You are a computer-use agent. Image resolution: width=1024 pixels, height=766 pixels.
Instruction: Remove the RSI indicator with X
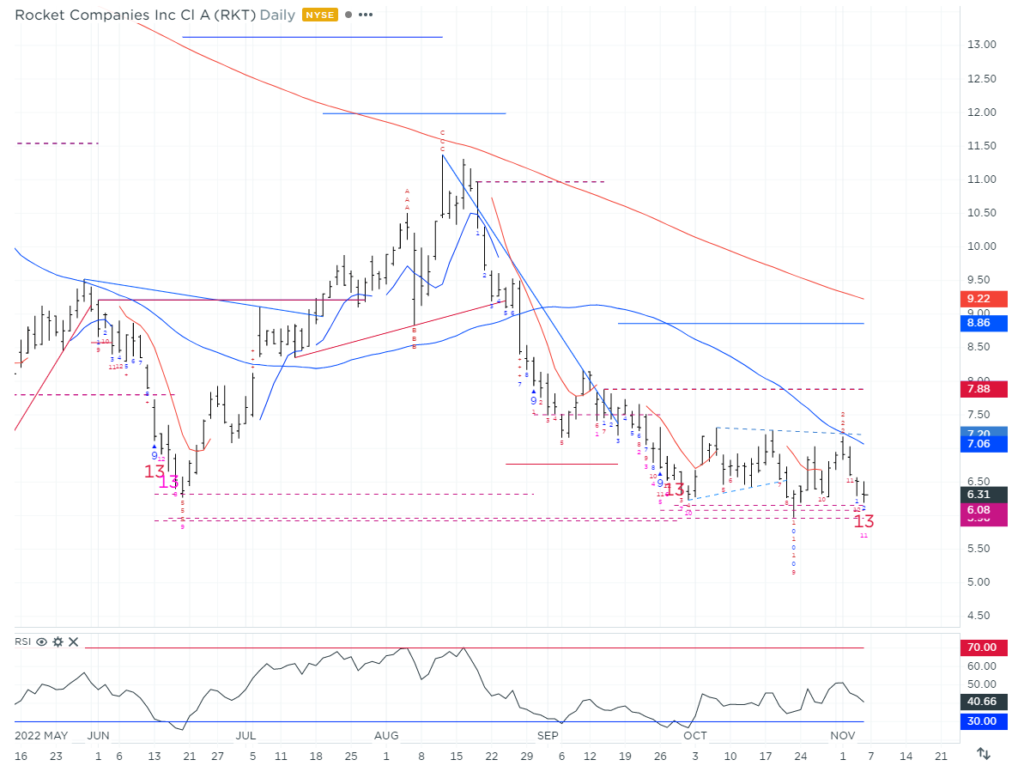tap(73, 642)
